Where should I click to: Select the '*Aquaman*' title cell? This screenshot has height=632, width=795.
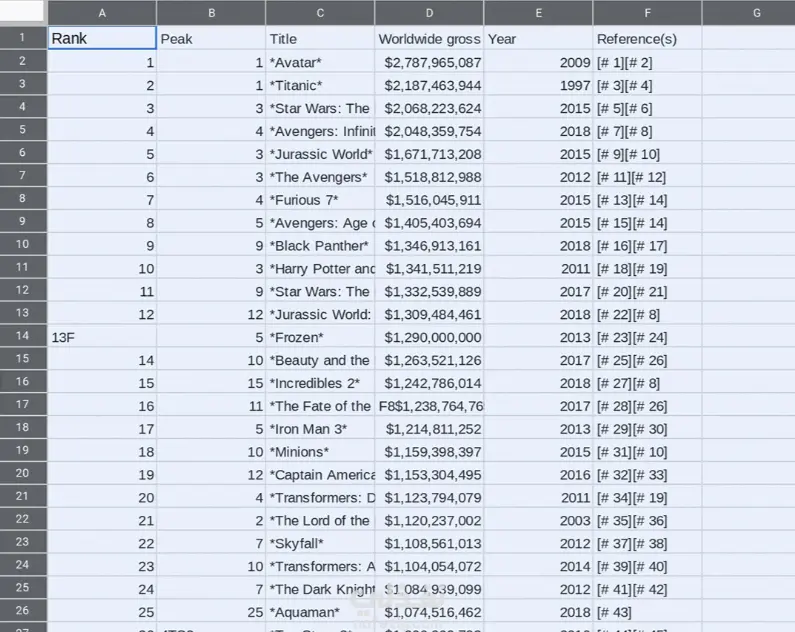320,612
